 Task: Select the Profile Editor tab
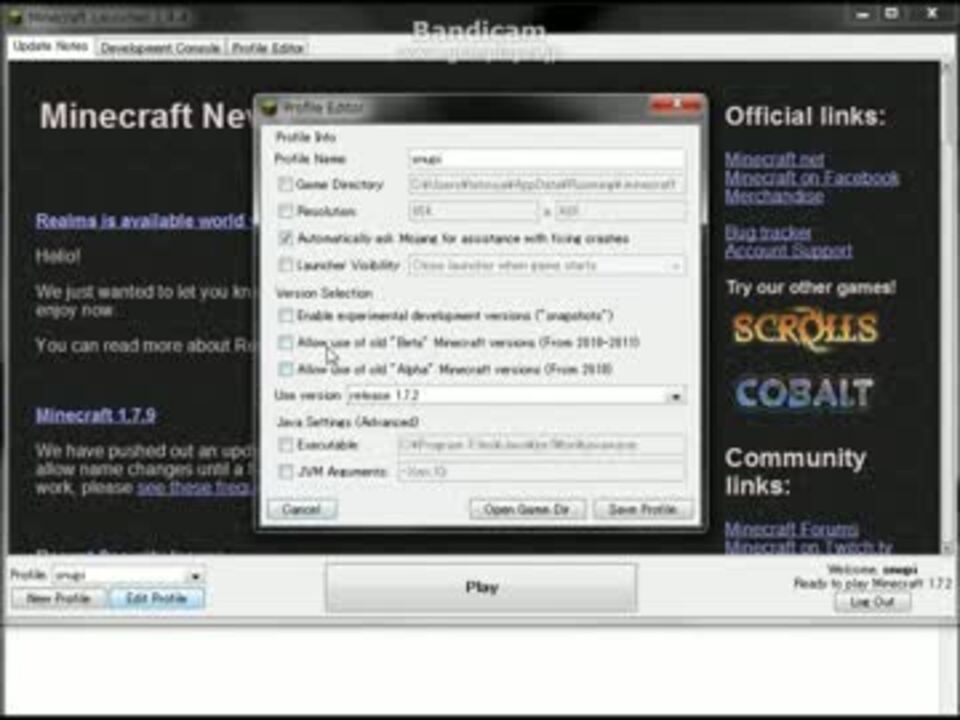point(268,48)
